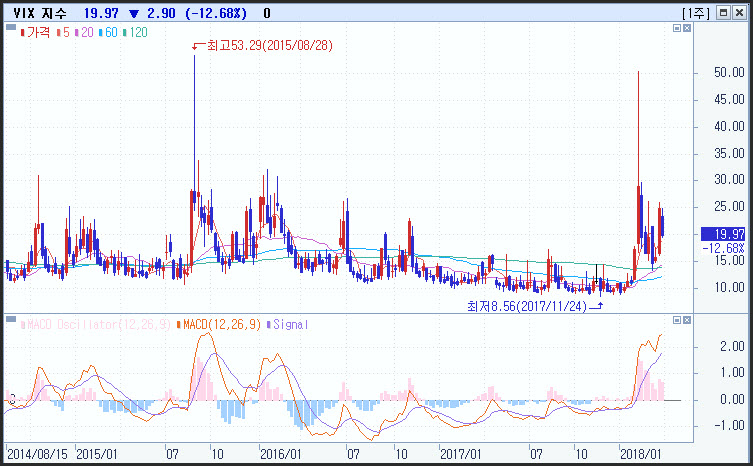
Task: Close the MACD indicator pane
Action: point(687,320)
